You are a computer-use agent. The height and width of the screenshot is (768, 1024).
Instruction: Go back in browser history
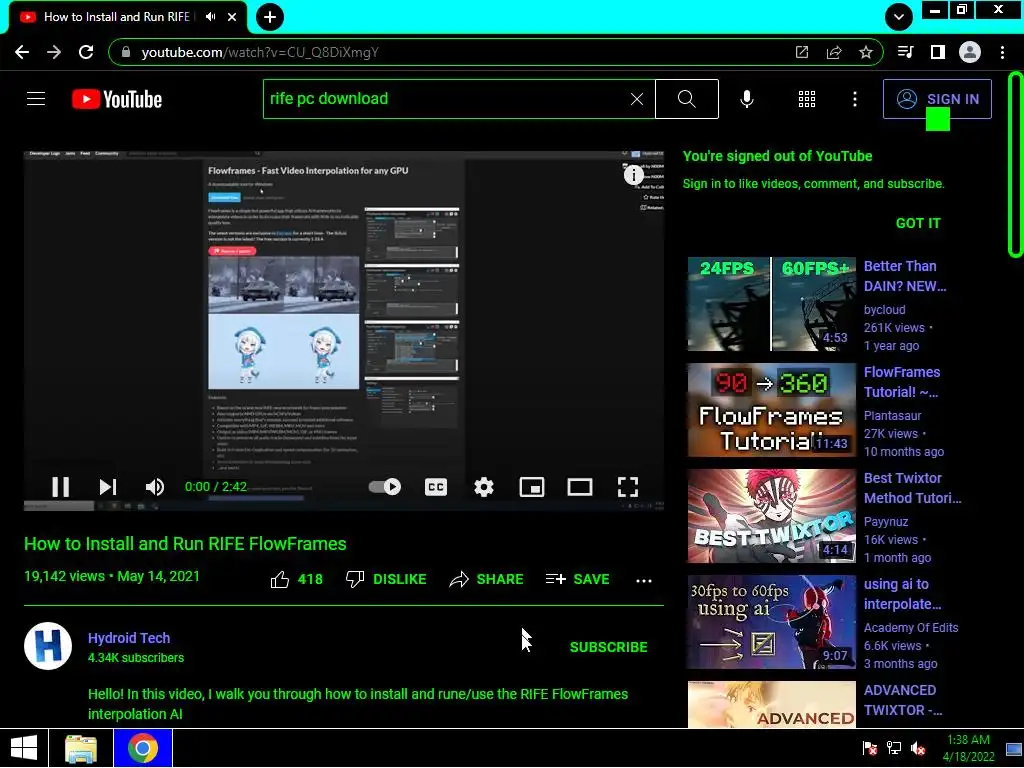click(x=22, y=52)
